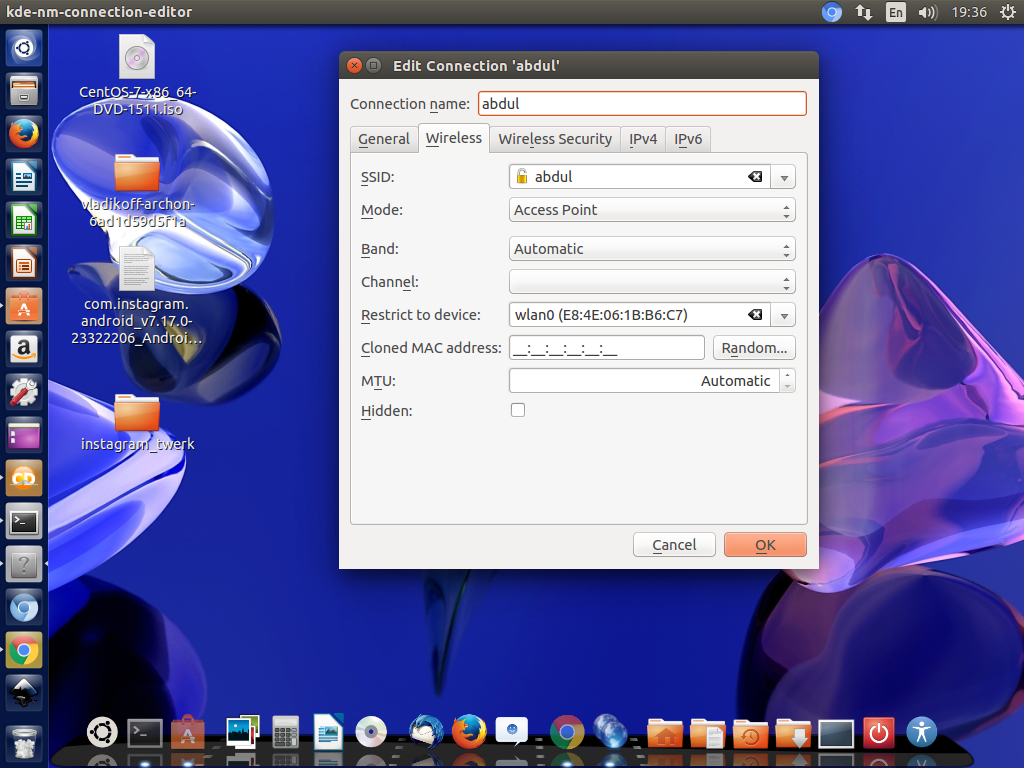Adjust the MTU spinner arrows
1024x768 pixels.
pyautogui.click(x=788, y=381)
